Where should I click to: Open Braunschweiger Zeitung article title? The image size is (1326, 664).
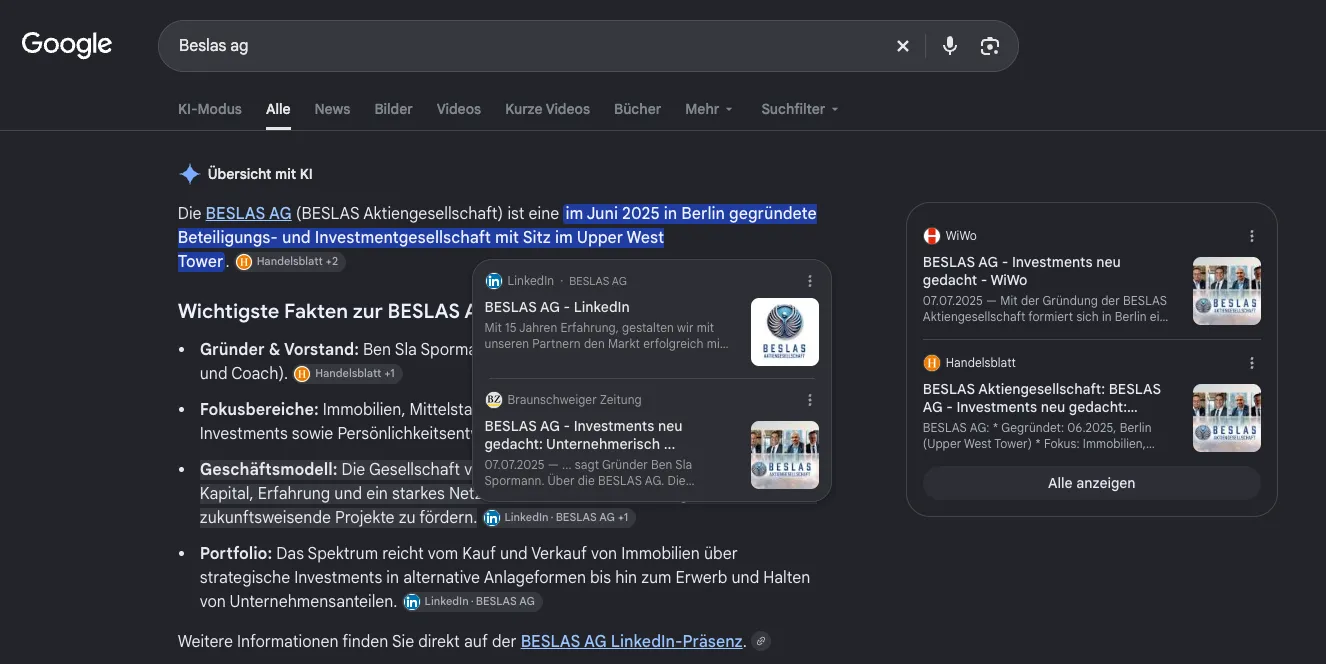point(583,435)
